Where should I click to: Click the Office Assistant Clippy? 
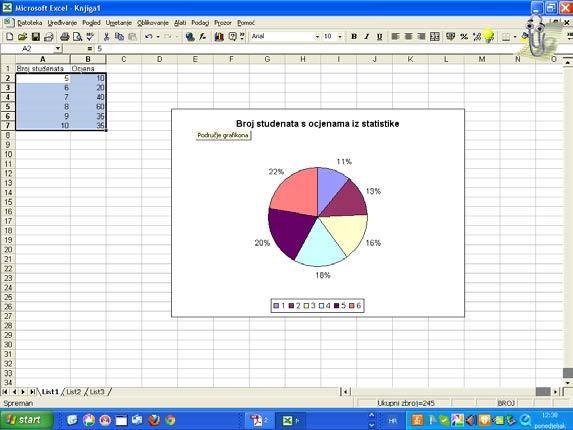click(537, 37)
